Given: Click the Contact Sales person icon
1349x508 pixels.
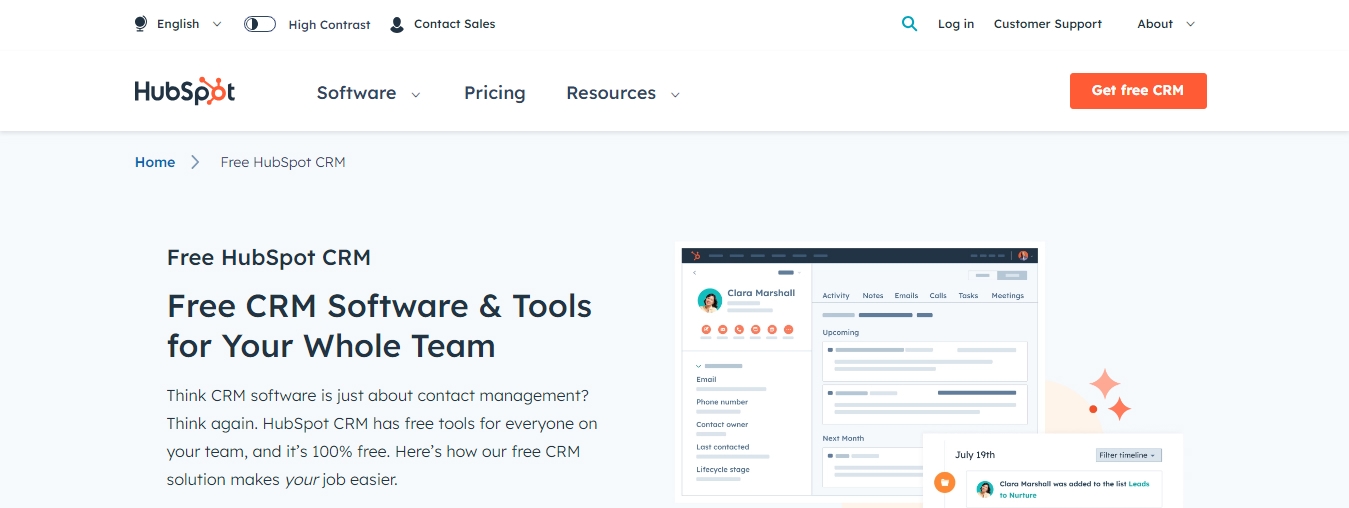Looking at the screenshot, I should point(397,24).
